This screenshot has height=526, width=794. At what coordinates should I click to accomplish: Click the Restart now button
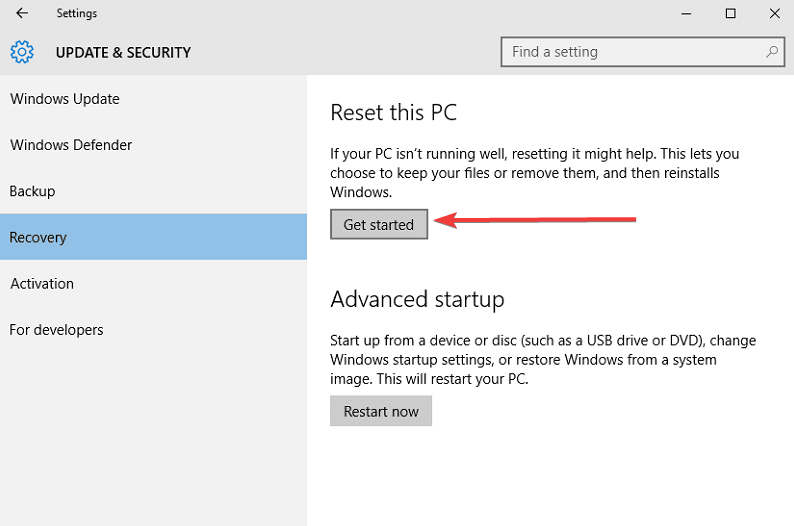[x=381, y=411]
